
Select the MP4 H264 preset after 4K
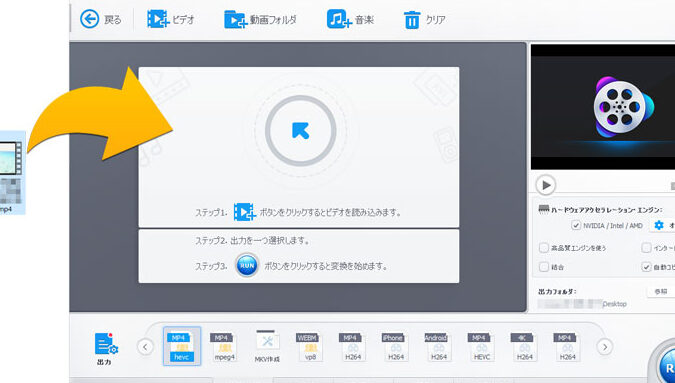[567, 346]
